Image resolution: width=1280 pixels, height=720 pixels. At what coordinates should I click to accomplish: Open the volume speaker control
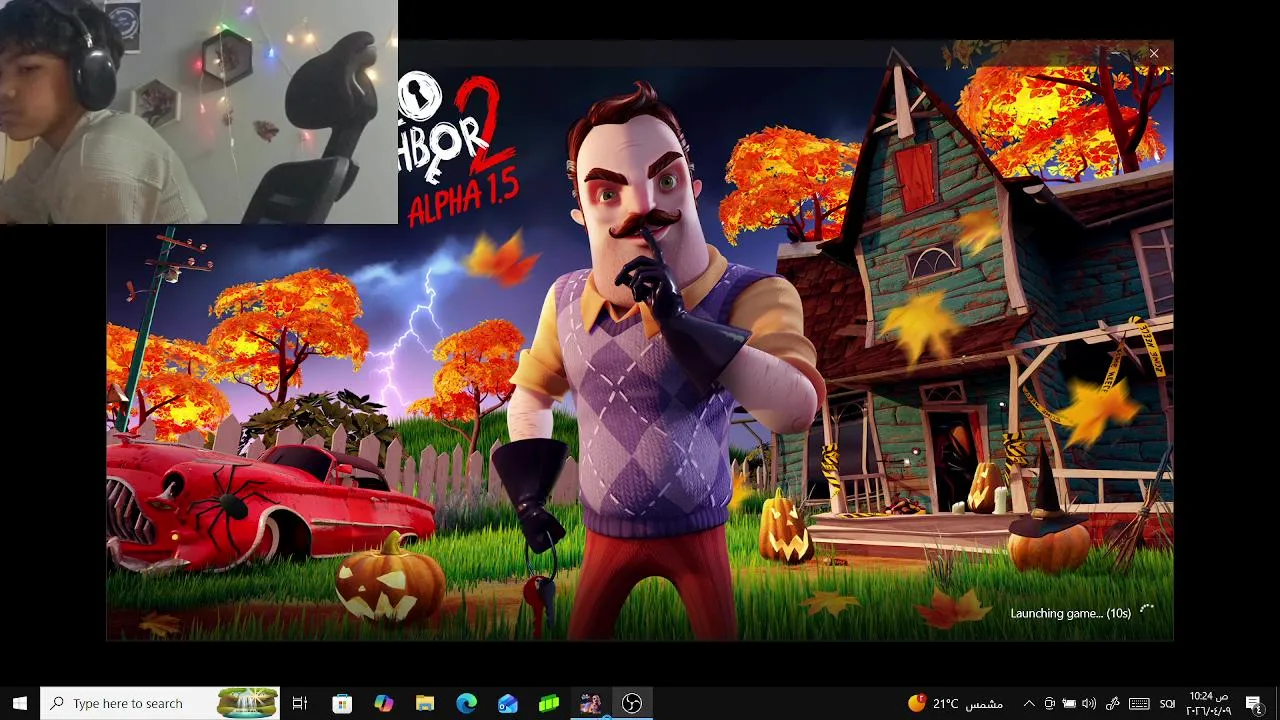coord(1089,703)
